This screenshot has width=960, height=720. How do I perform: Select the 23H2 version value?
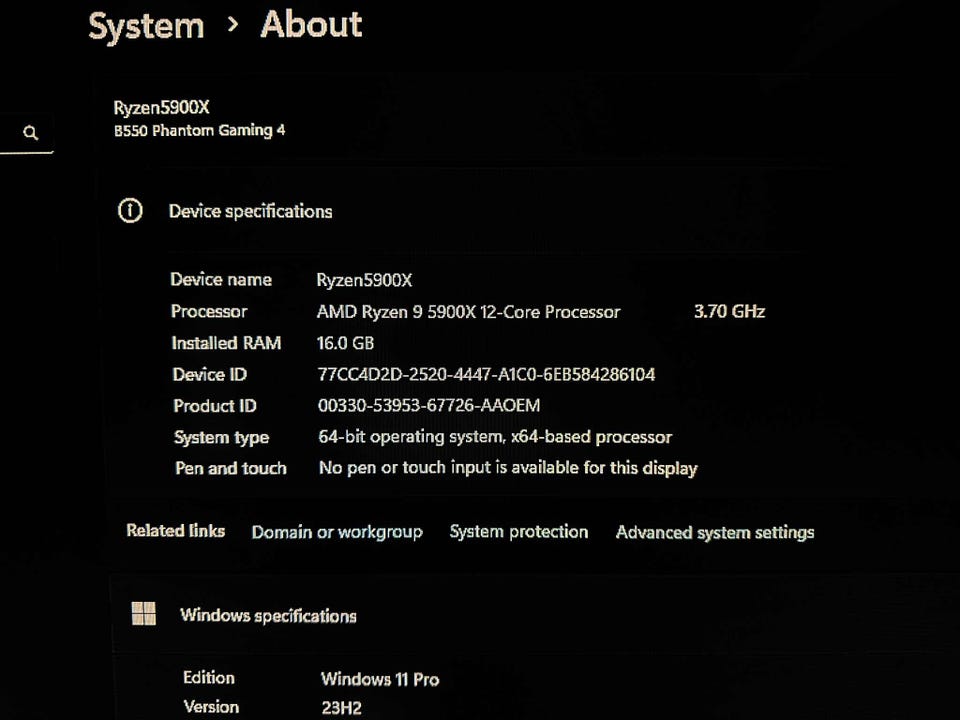[x=341, y=708]
